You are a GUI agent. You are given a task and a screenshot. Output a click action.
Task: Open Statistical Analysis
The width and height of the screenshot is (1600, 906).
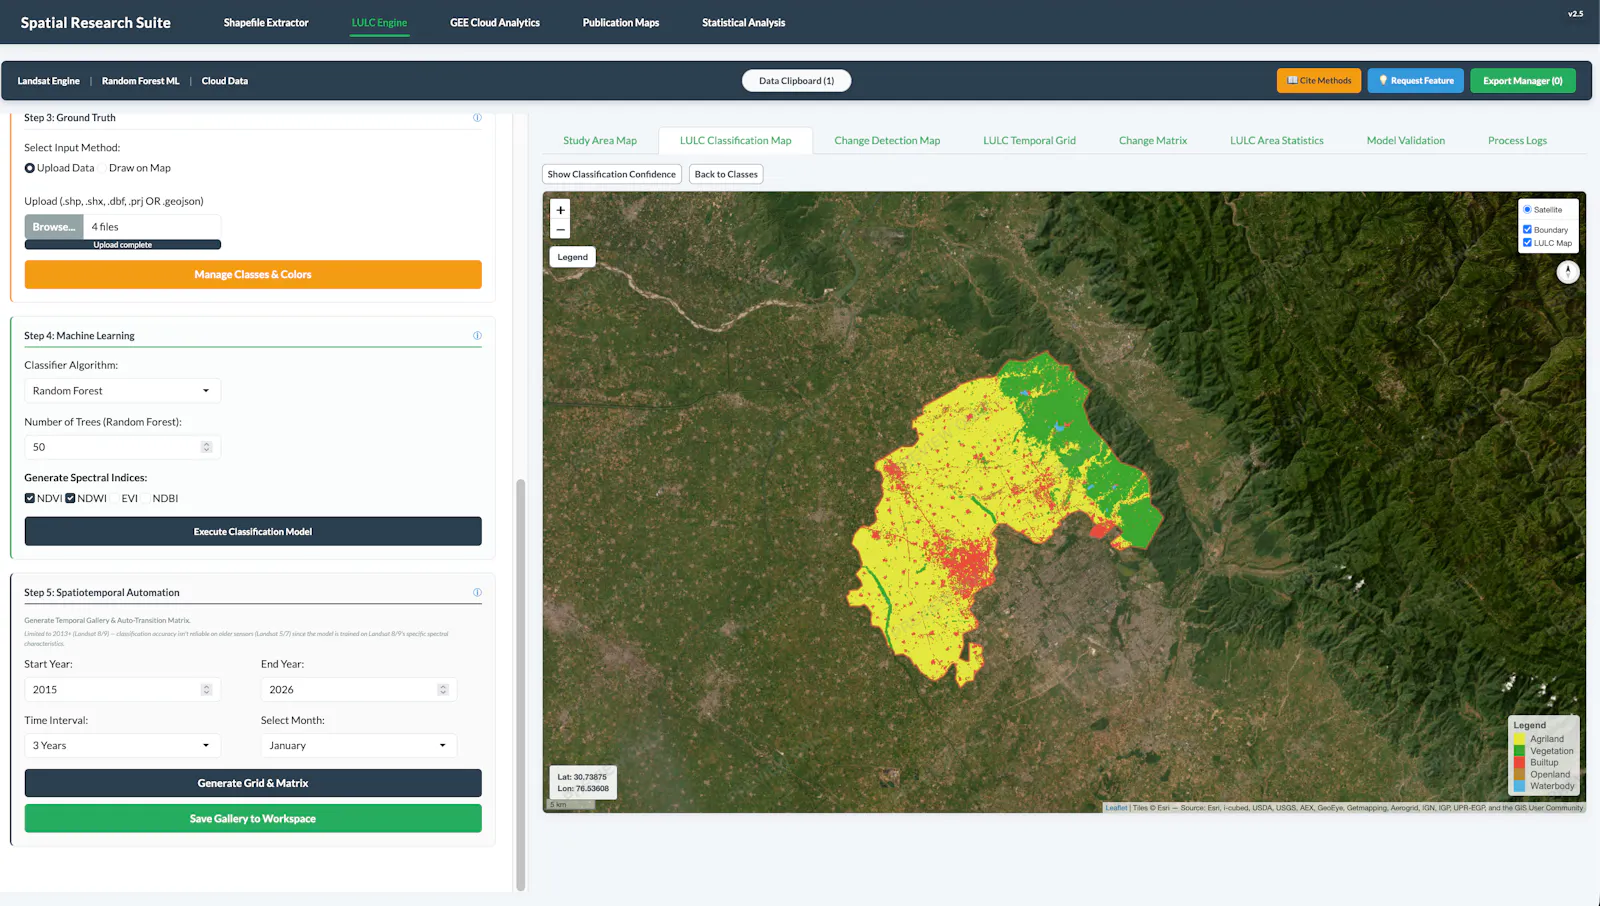[x=744, y=23]
